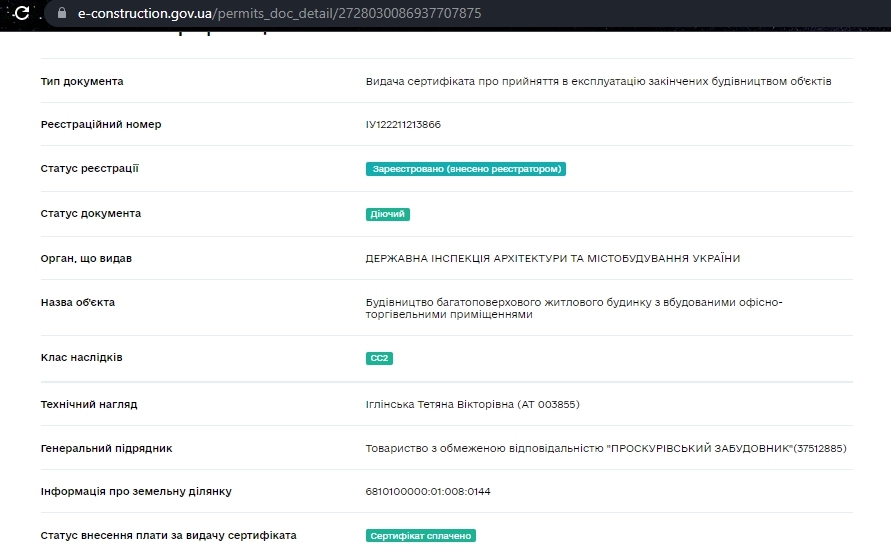
Task: Click the 'Назва об'єкта' label
Action: click(x=77, y=302)
